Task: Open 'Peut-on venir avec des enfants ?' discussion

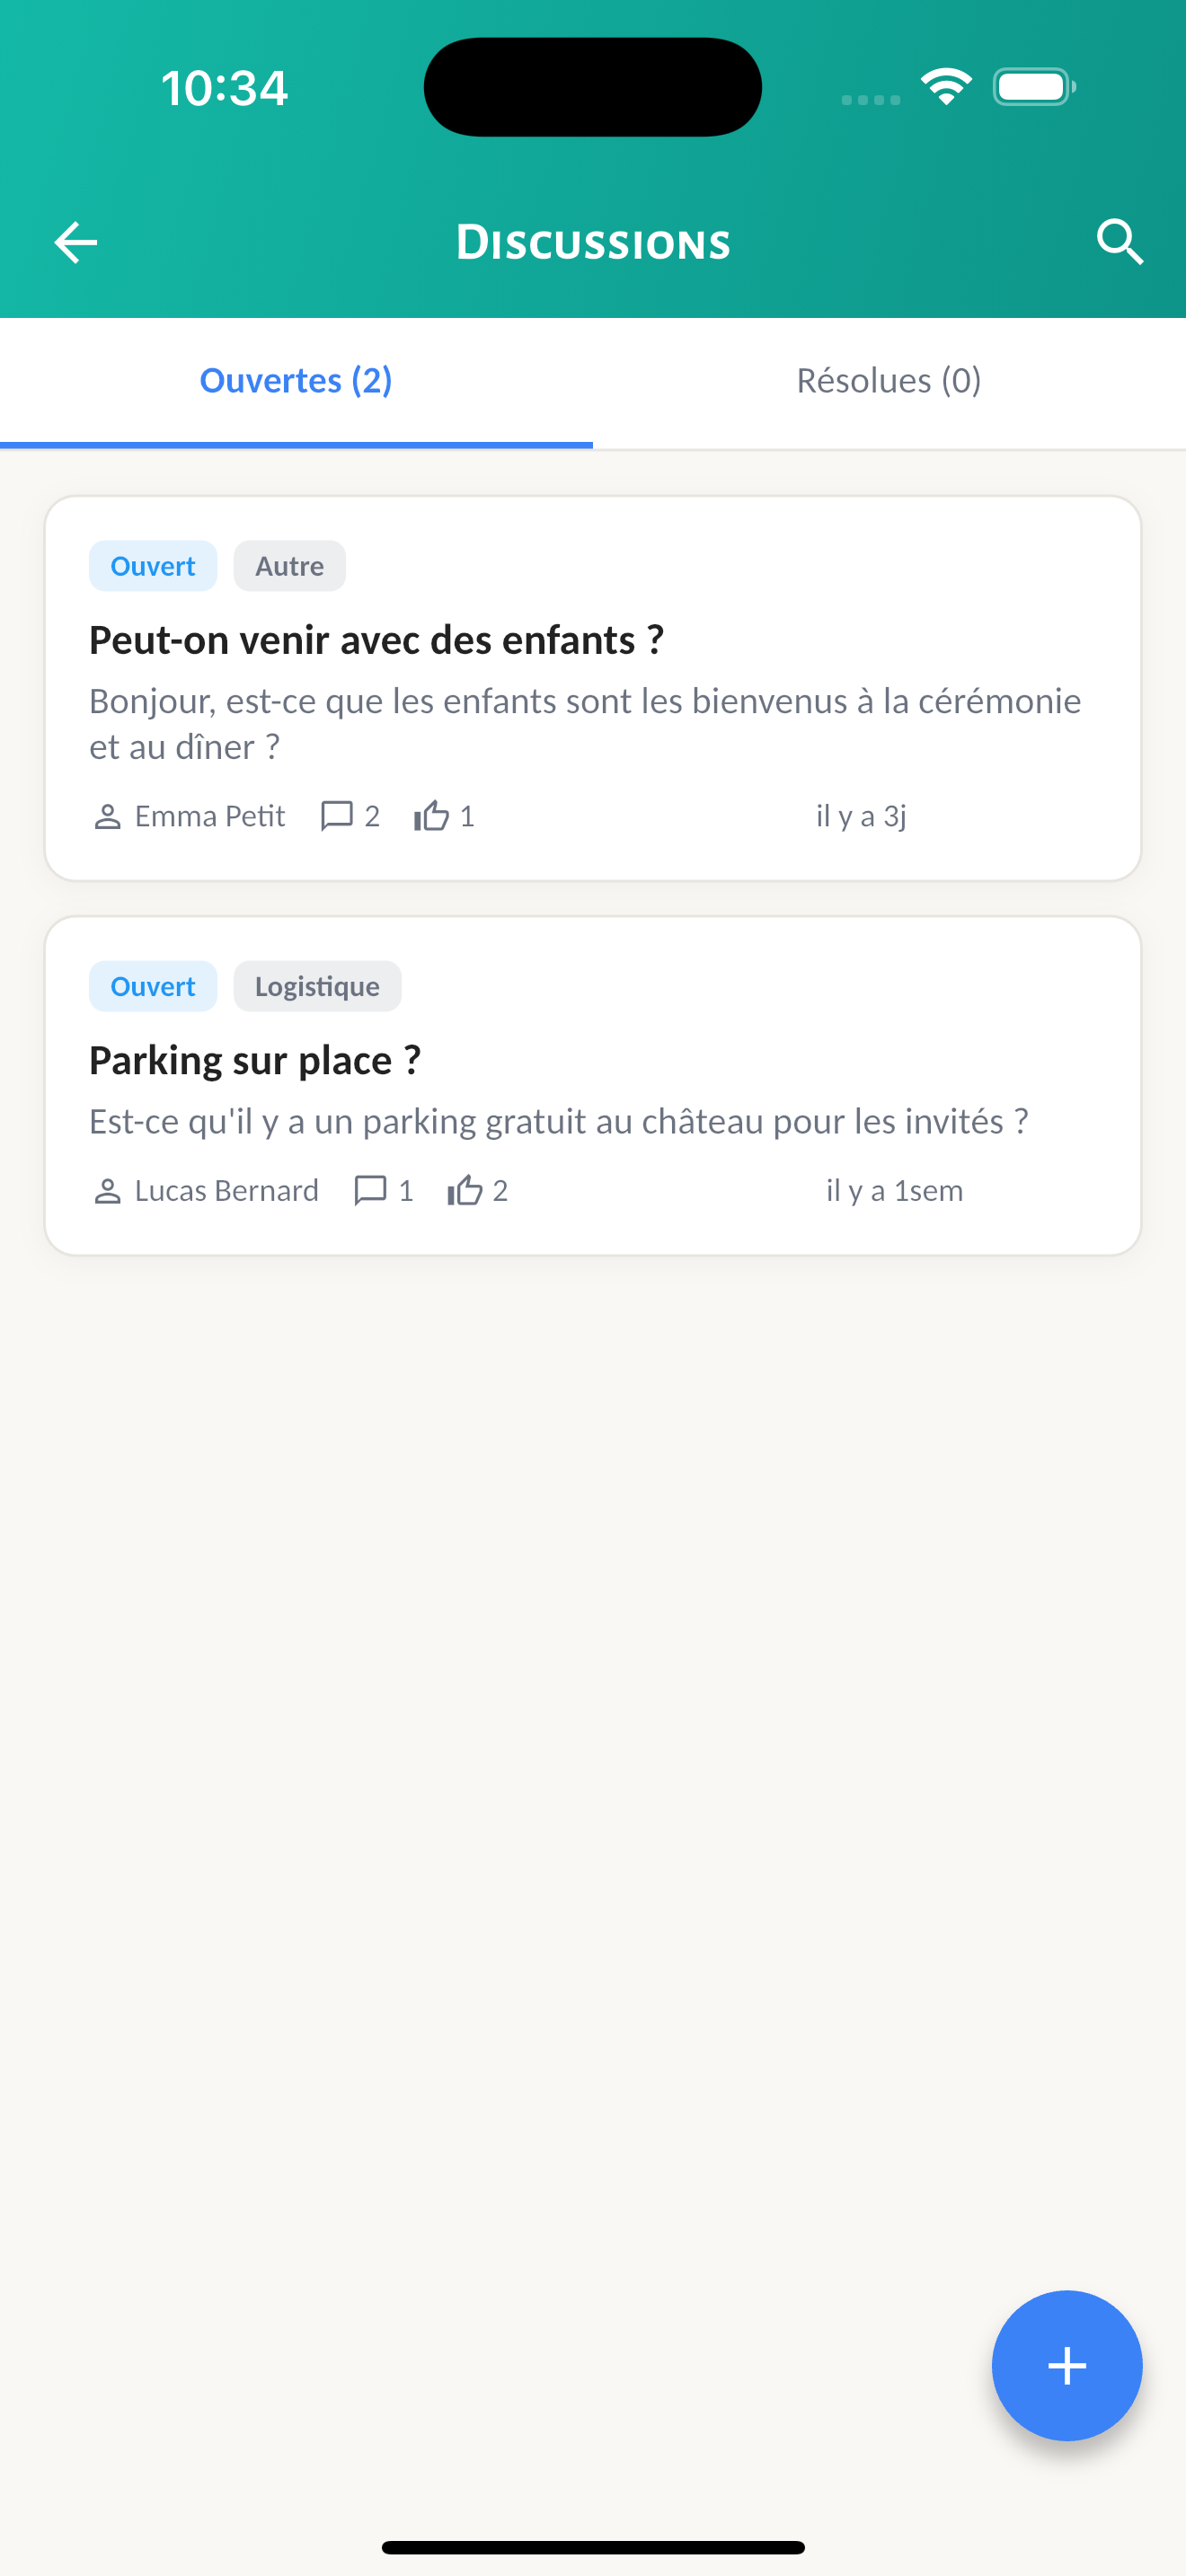Action: (x=376, y=640)
